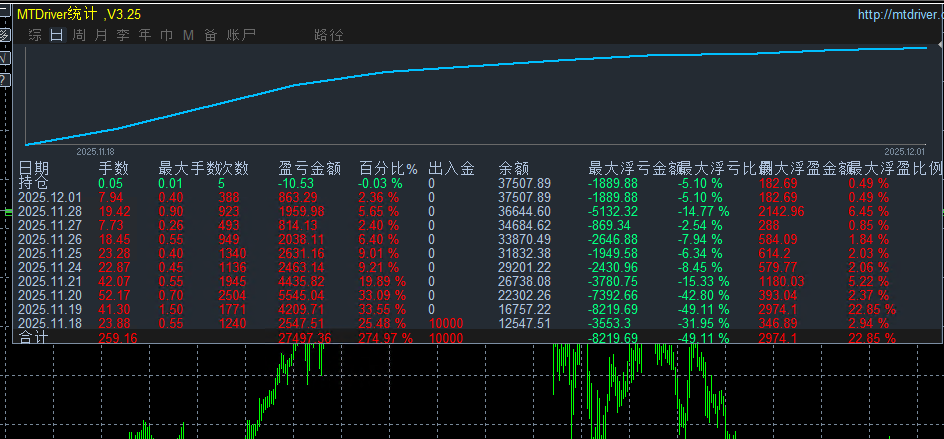Click the 863.29 profit value
Image resolution: width=944 pixels, height=439 pixels.
[300, 198]
